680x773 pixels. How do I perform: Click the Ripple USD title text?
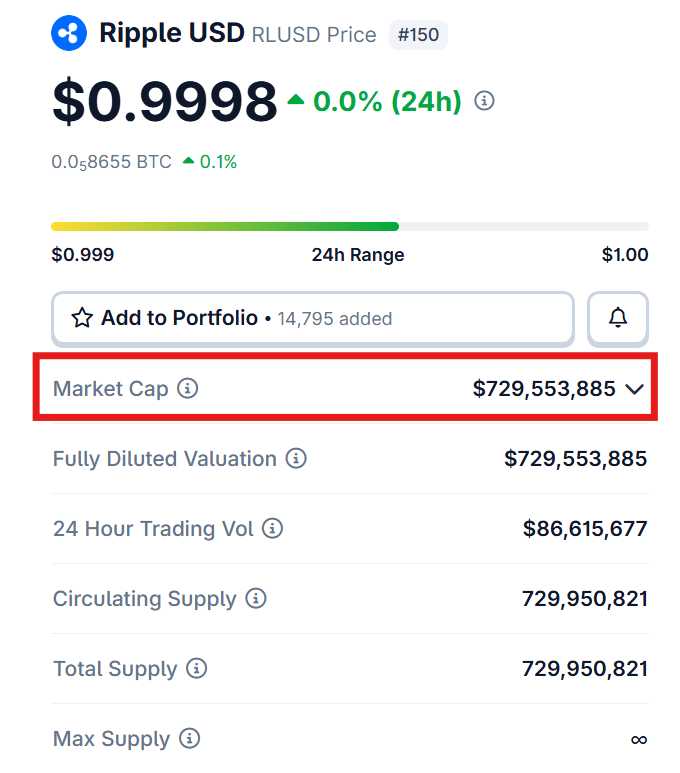pos(172,34)
